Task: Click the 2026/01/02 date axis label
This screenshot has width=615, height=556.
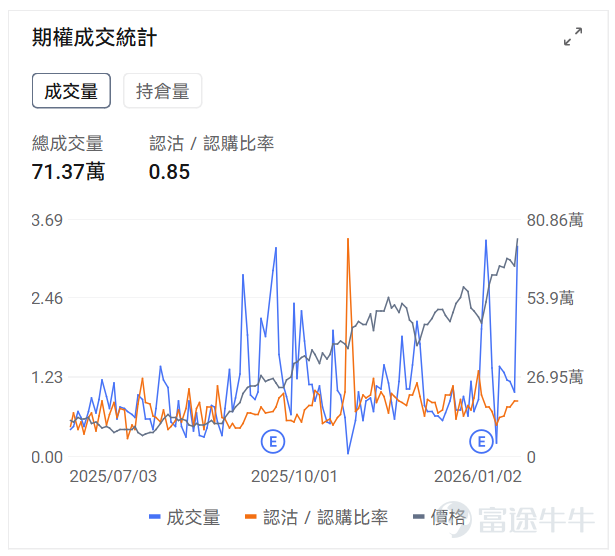Action: click(478, 476)
